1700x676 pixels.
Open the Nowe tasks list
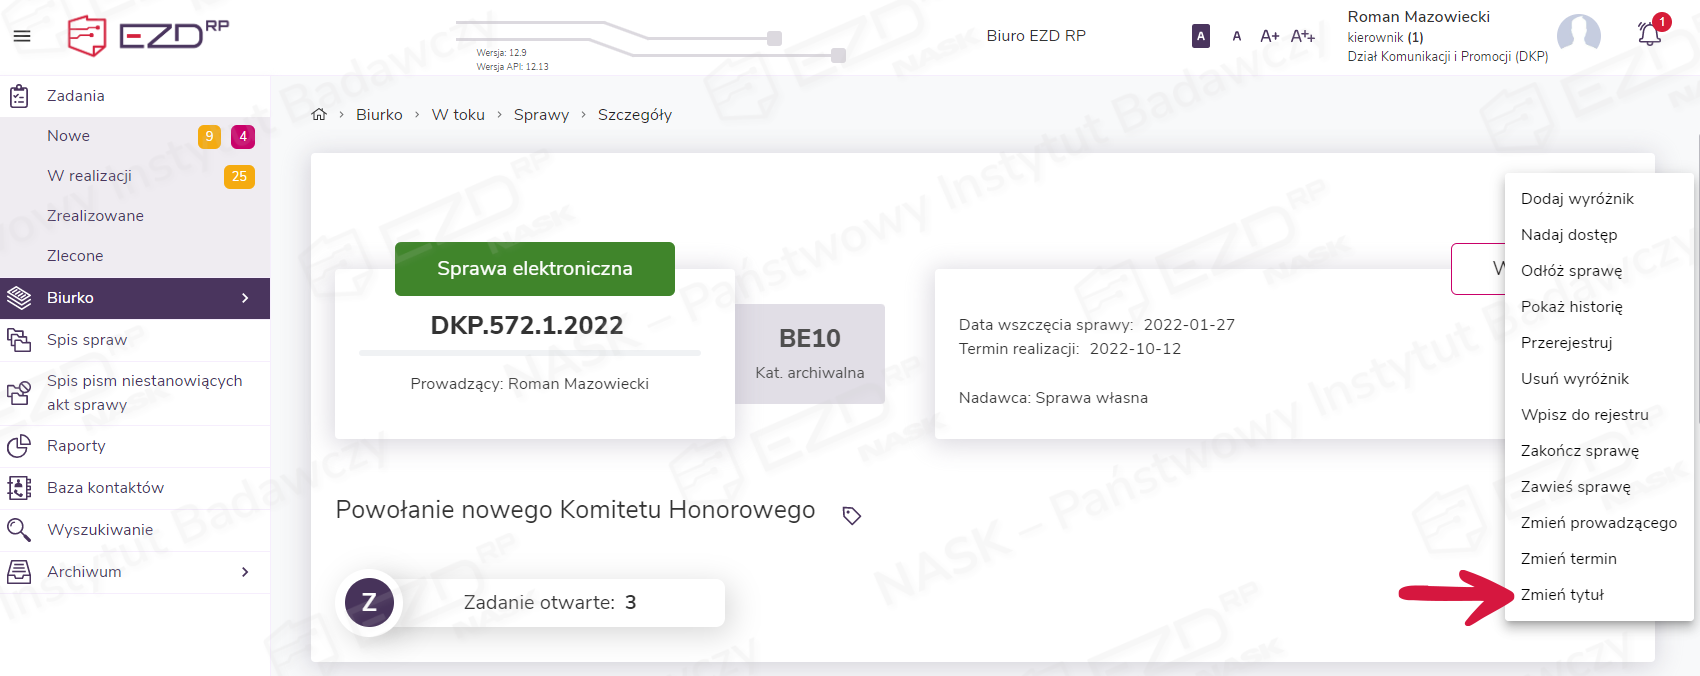(69, 136)
